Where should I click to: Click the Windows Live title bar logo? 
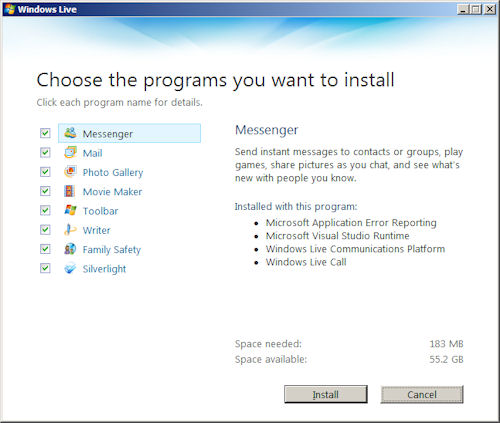point(10,9)
